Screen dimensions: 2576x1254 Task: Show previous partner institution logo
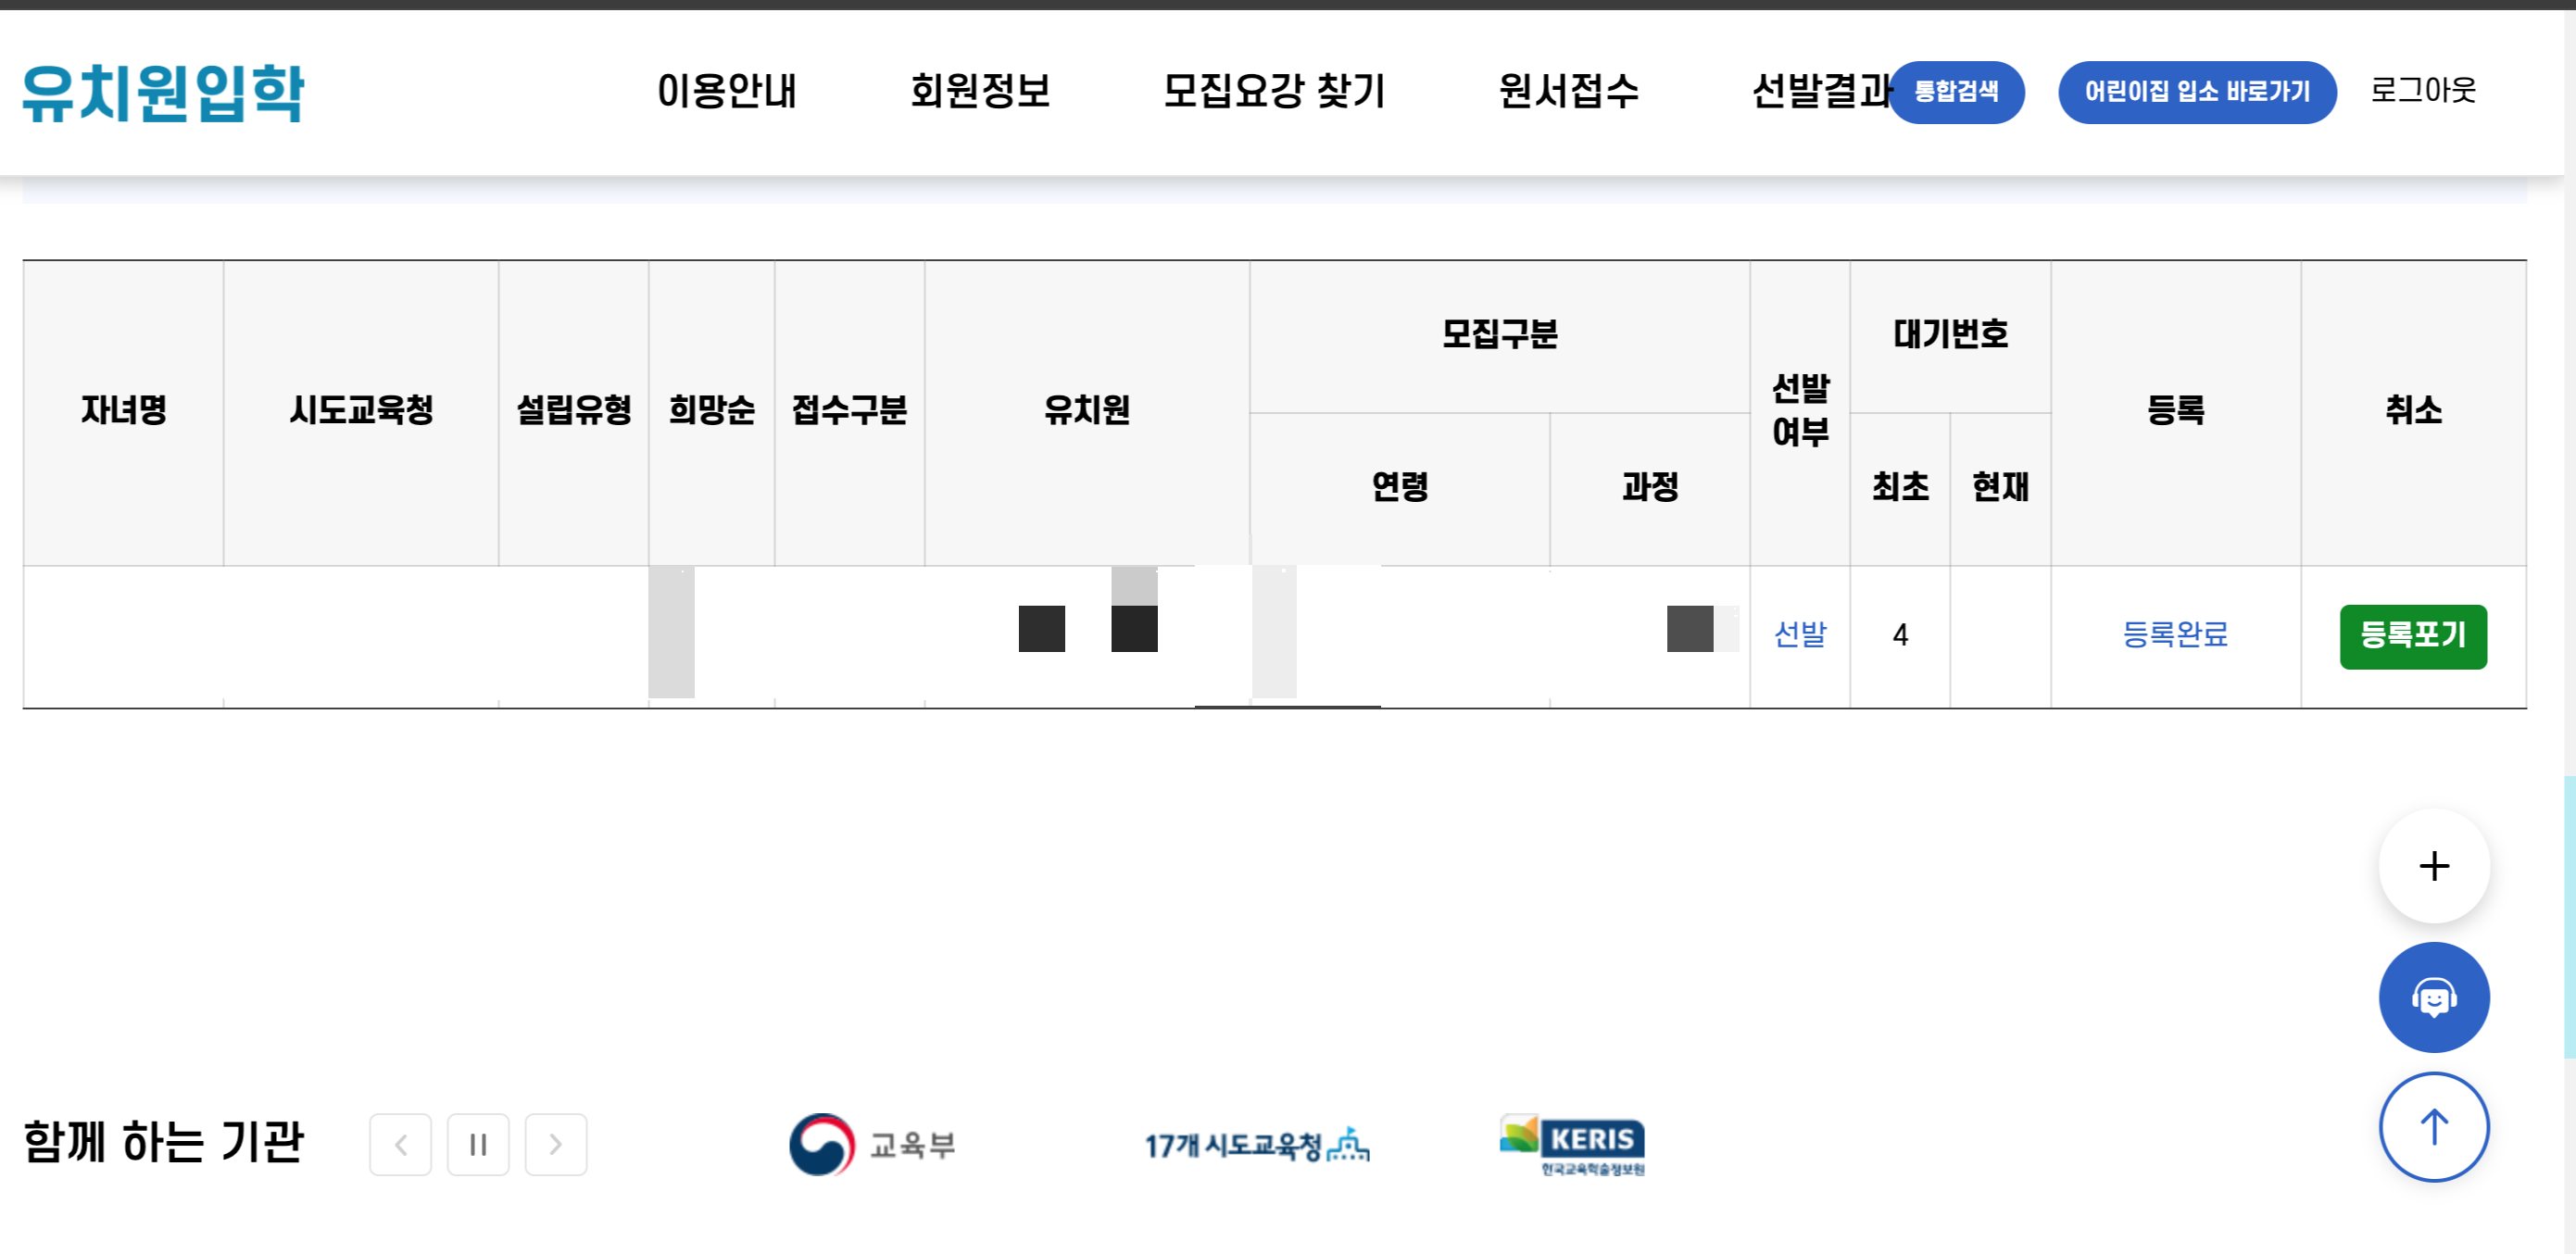(x=401, y=1144)
